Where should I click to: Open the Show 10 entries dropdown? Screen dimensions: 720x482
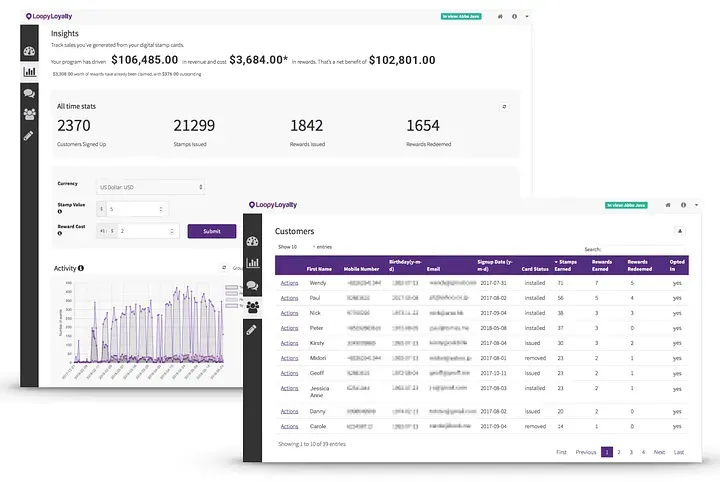[x=300, y=247]
